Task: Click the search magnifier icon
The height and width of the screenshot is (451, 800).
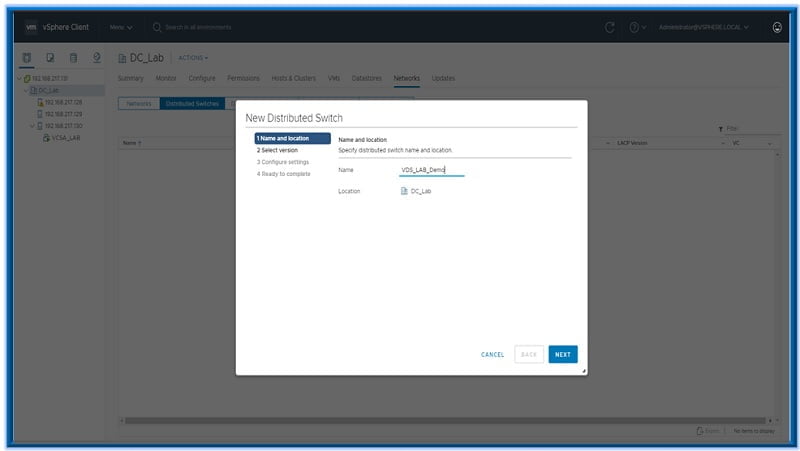Action: (157, 27)
